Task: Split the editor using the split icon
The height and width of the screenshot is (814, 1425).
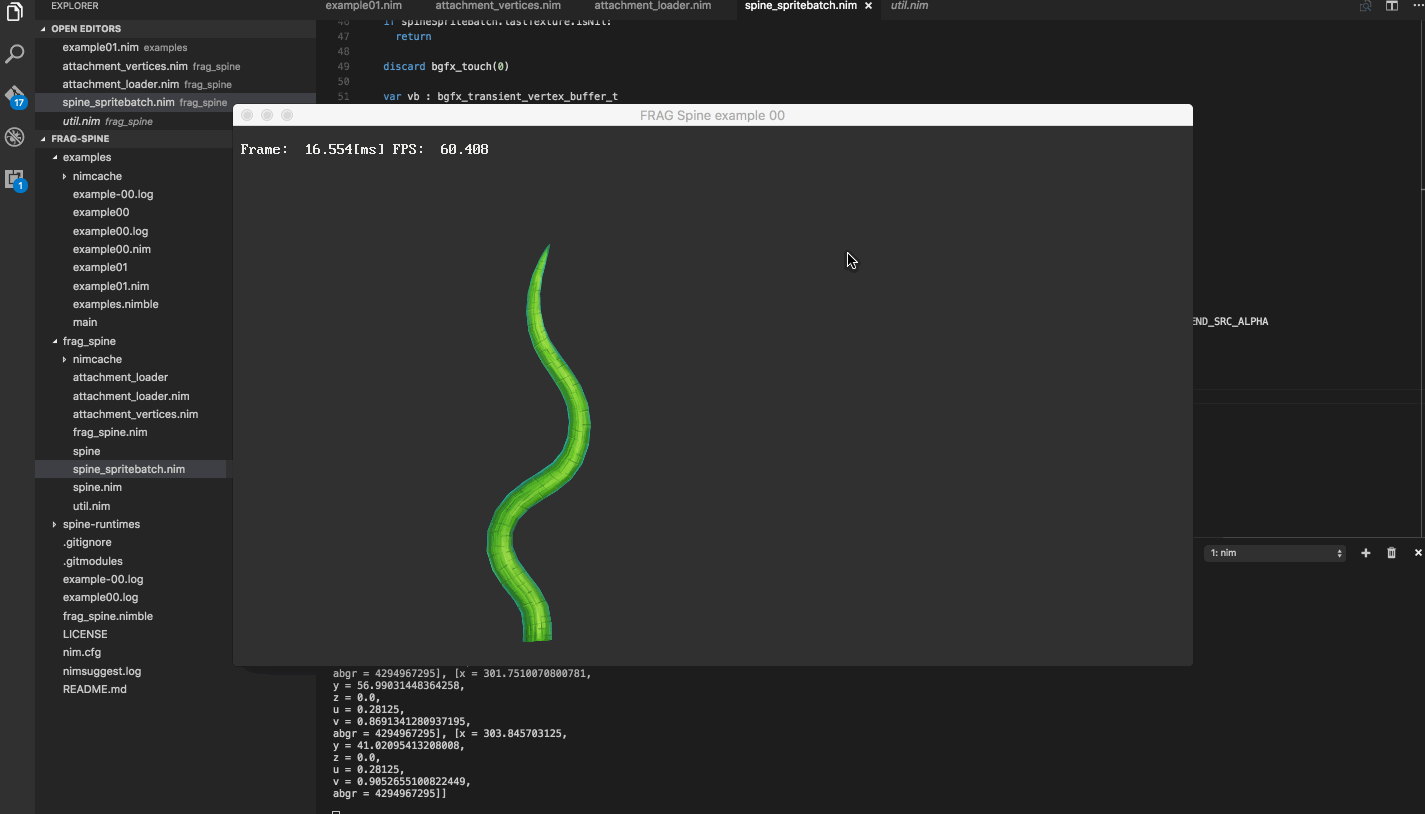Action: (x=1391, y=6)
